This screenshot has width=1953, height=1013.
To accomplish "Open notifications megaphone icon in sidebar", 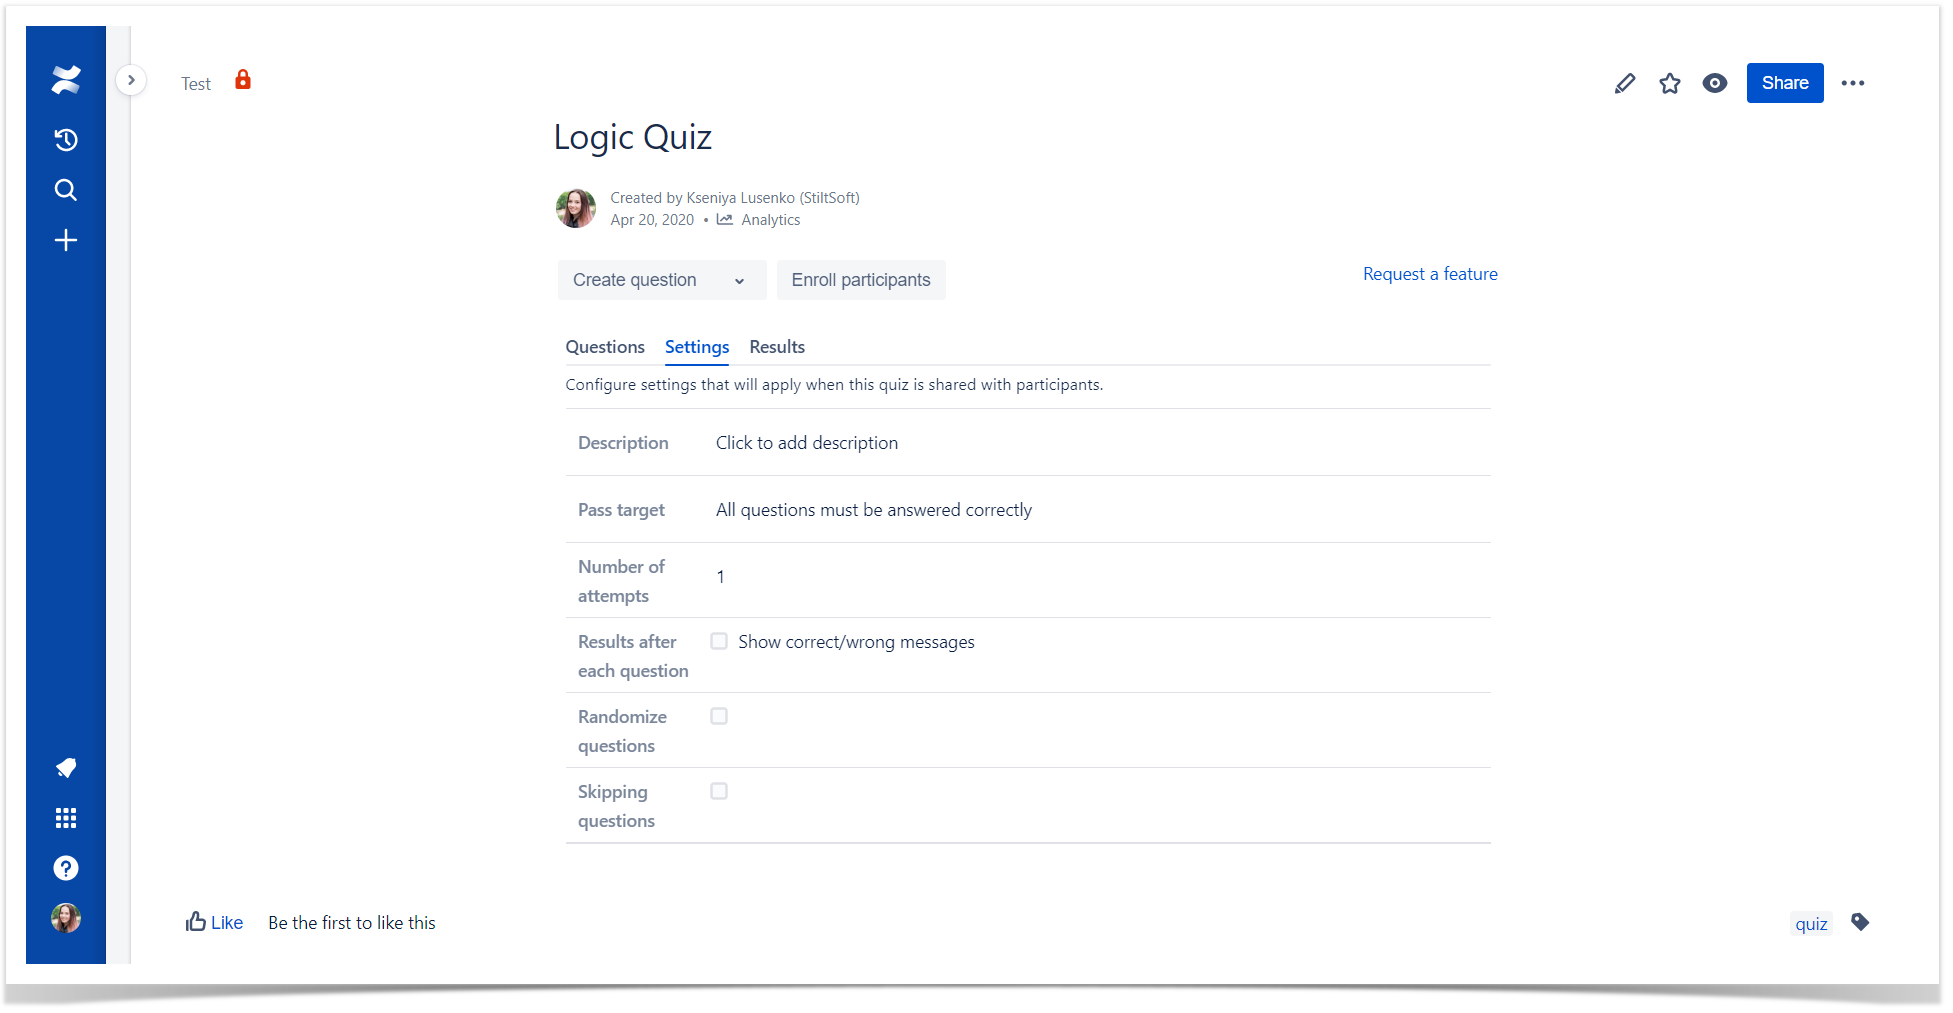I will click(66, 768).
